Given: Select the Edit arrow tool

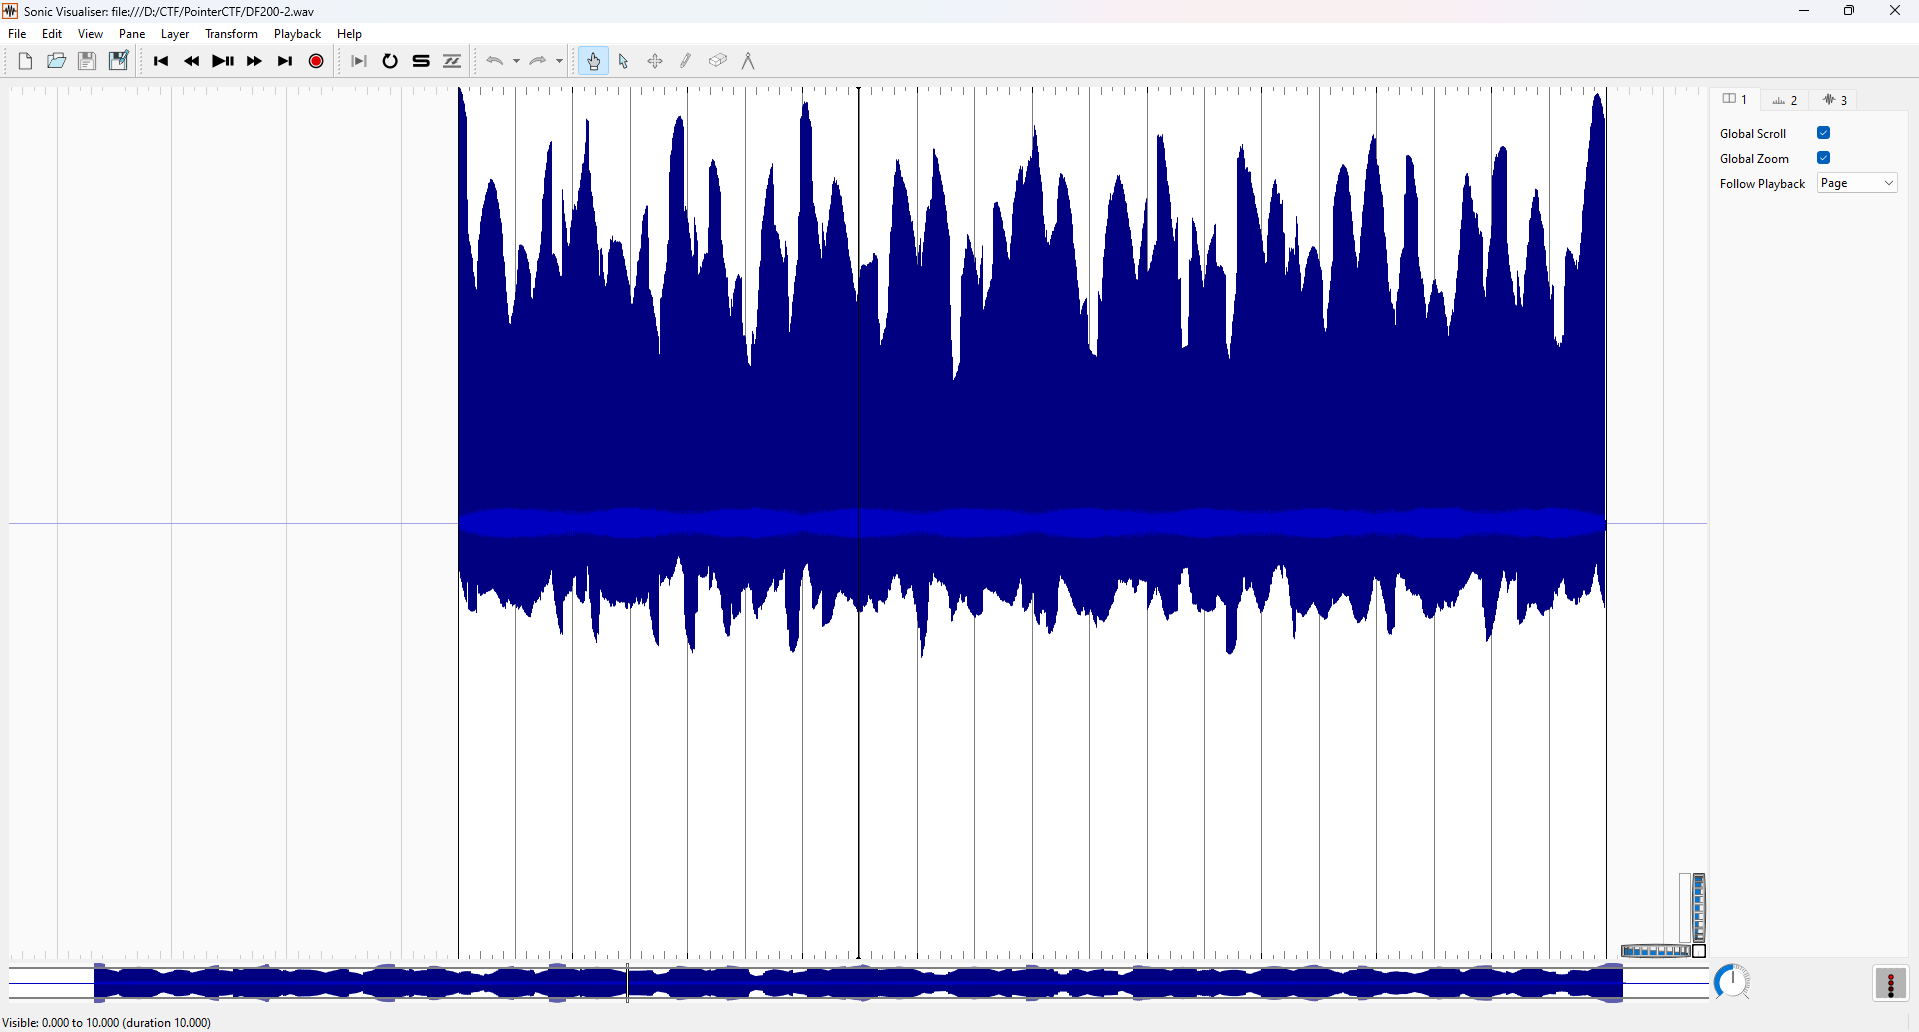Looking at the screenshot, I should click(x=623, y=61).
